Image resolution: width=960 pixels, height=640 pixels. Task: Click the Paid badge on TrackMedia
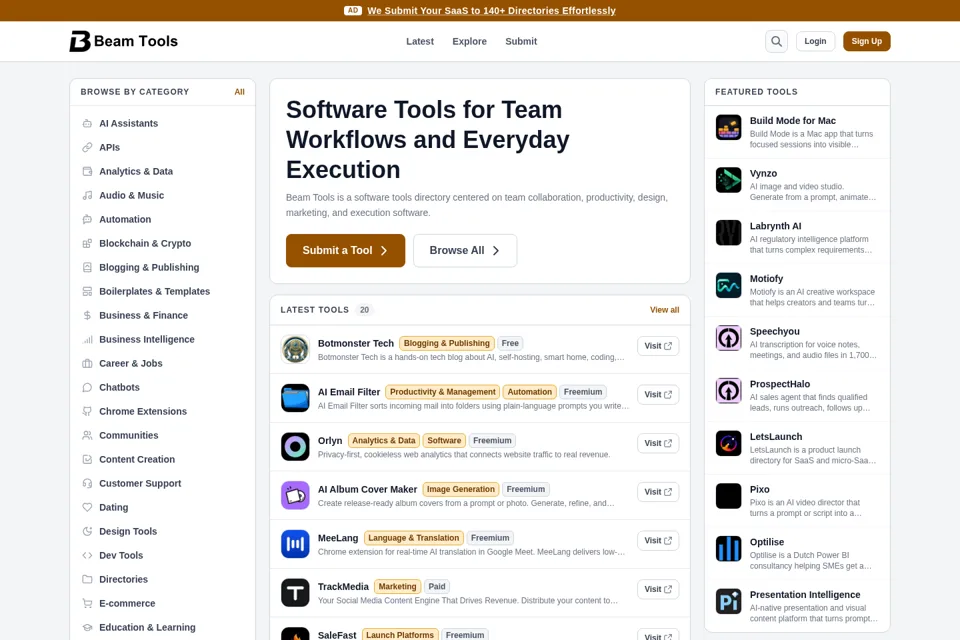[437, 587]
